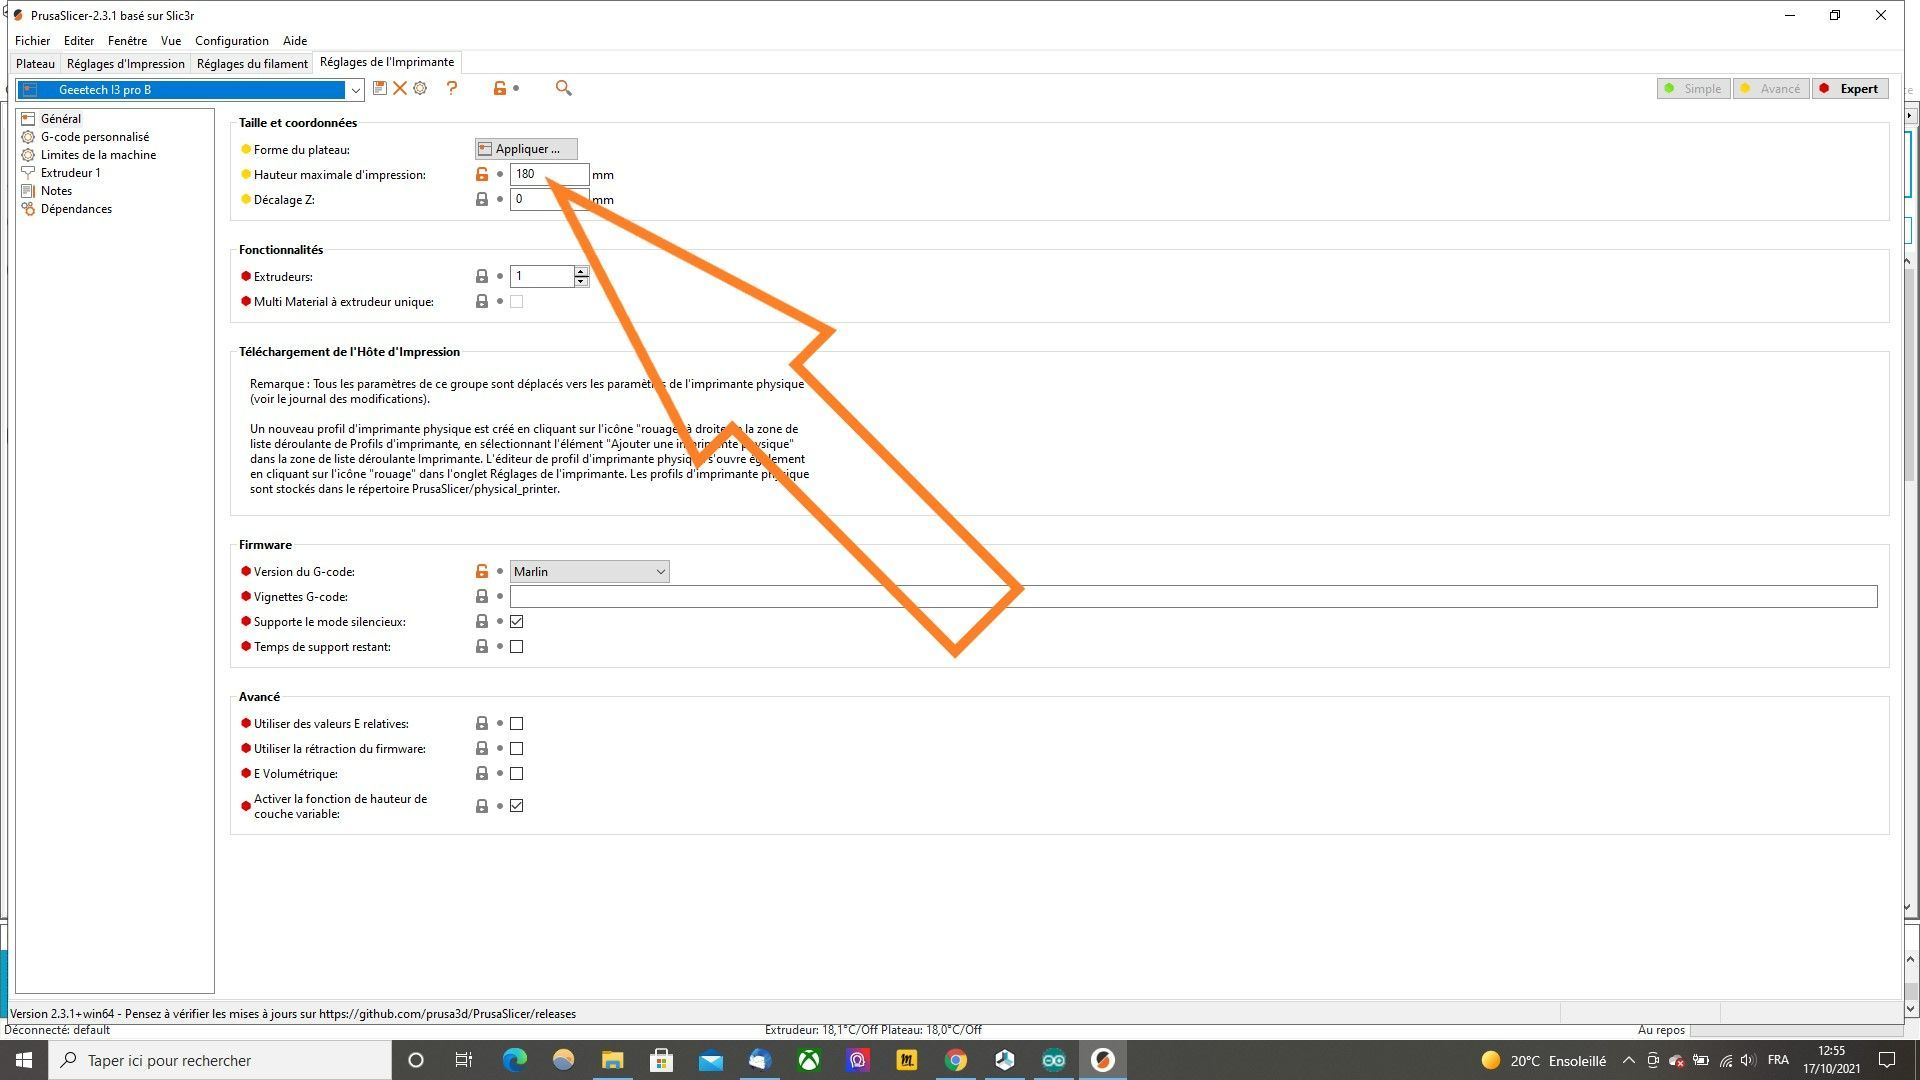Open Arduino IDE from the taskbar
This screenshot has width=1920, height=1080.
(x=1053, y=1060)
